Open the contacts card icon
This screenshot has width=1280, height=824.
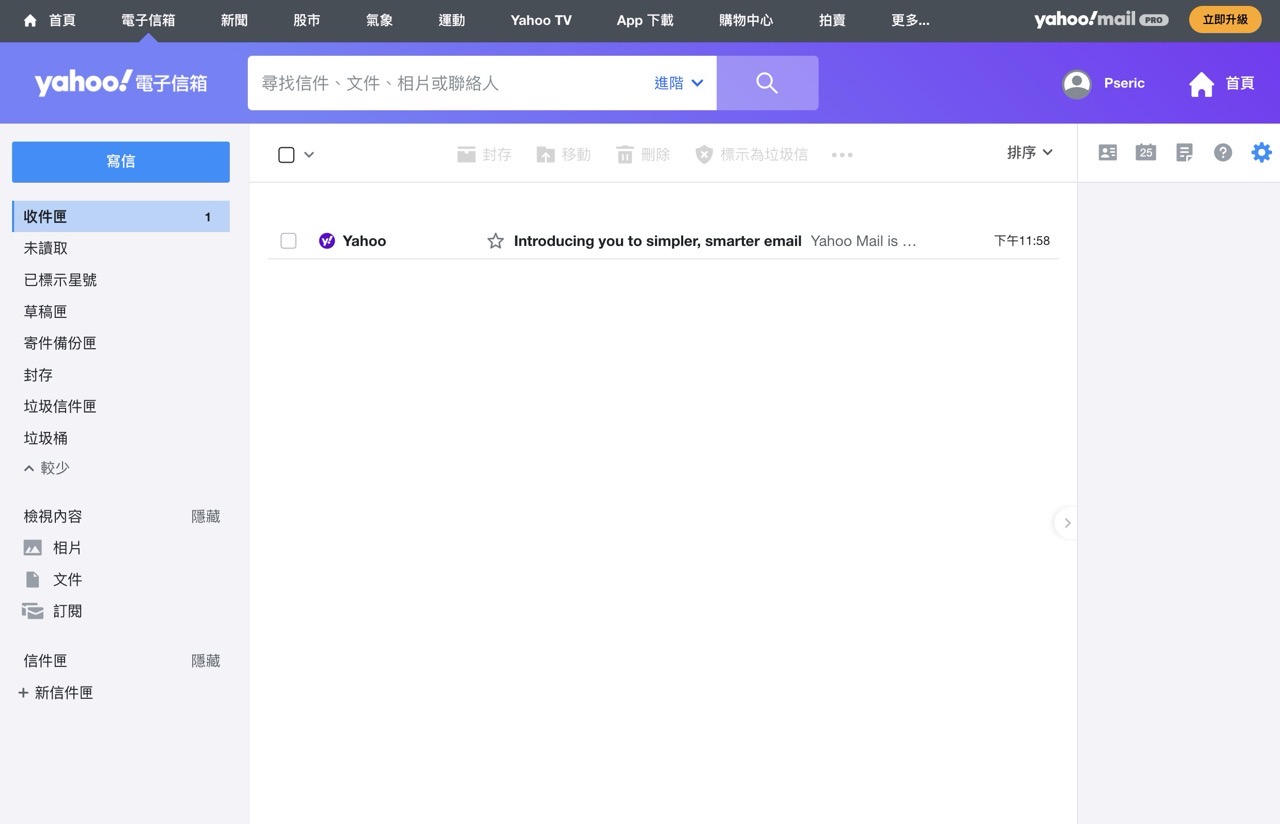pos(1108,153)
